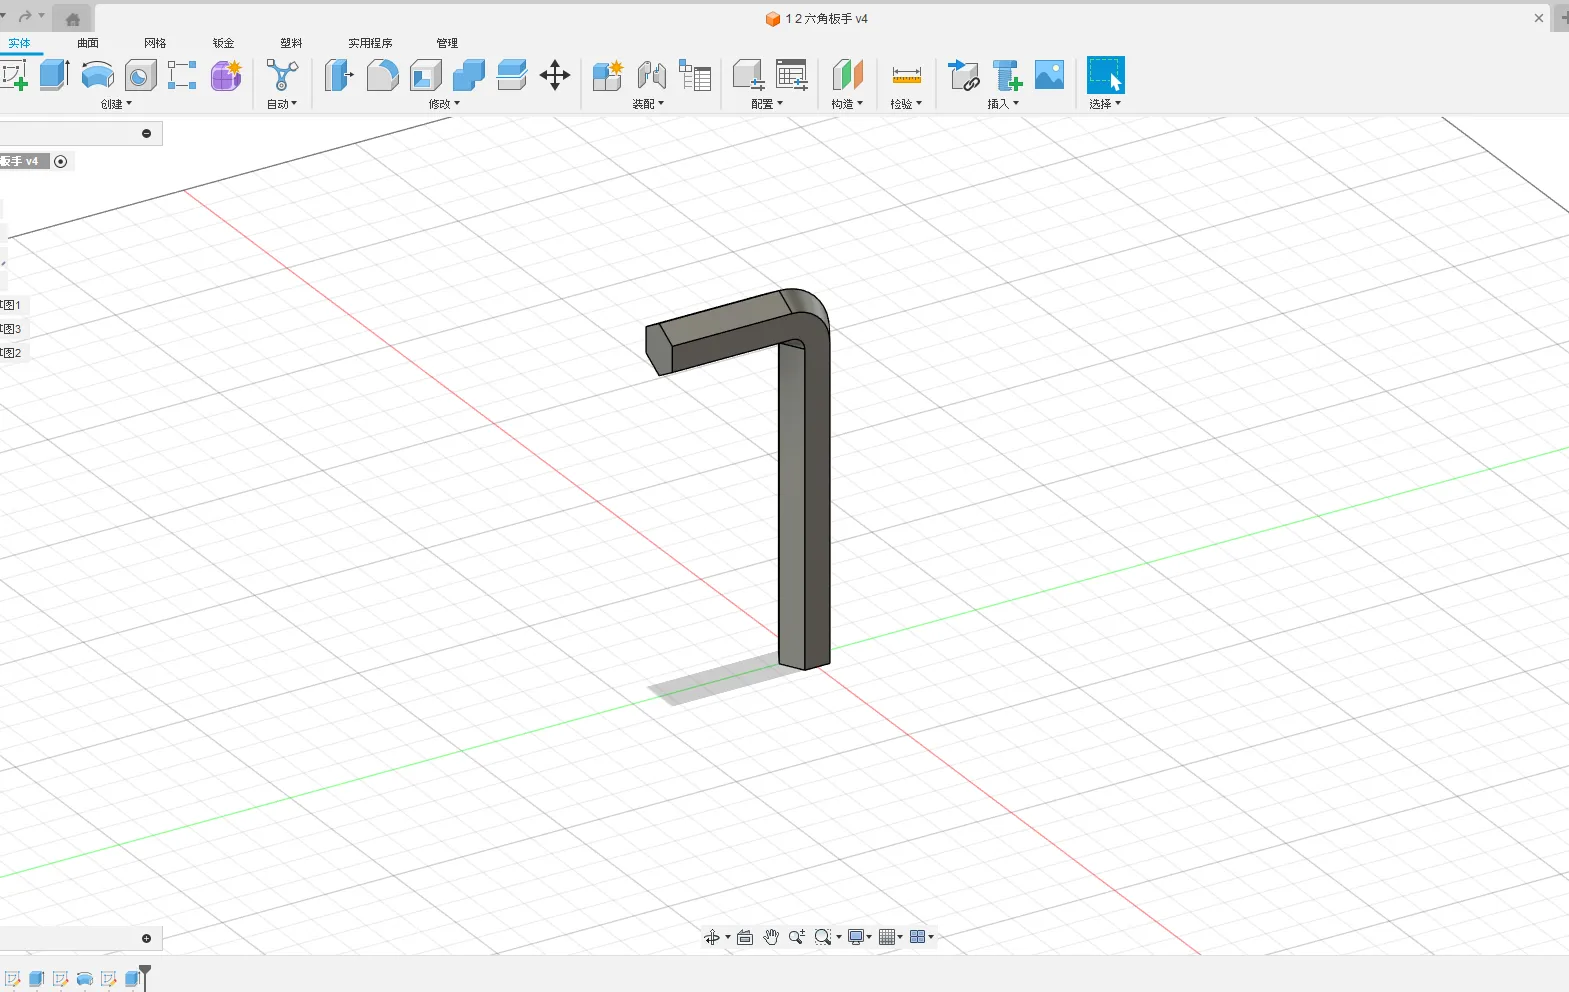Open the 装配 dropdown menu
This screenshot has width=1569, height=992.
point(648,104)
